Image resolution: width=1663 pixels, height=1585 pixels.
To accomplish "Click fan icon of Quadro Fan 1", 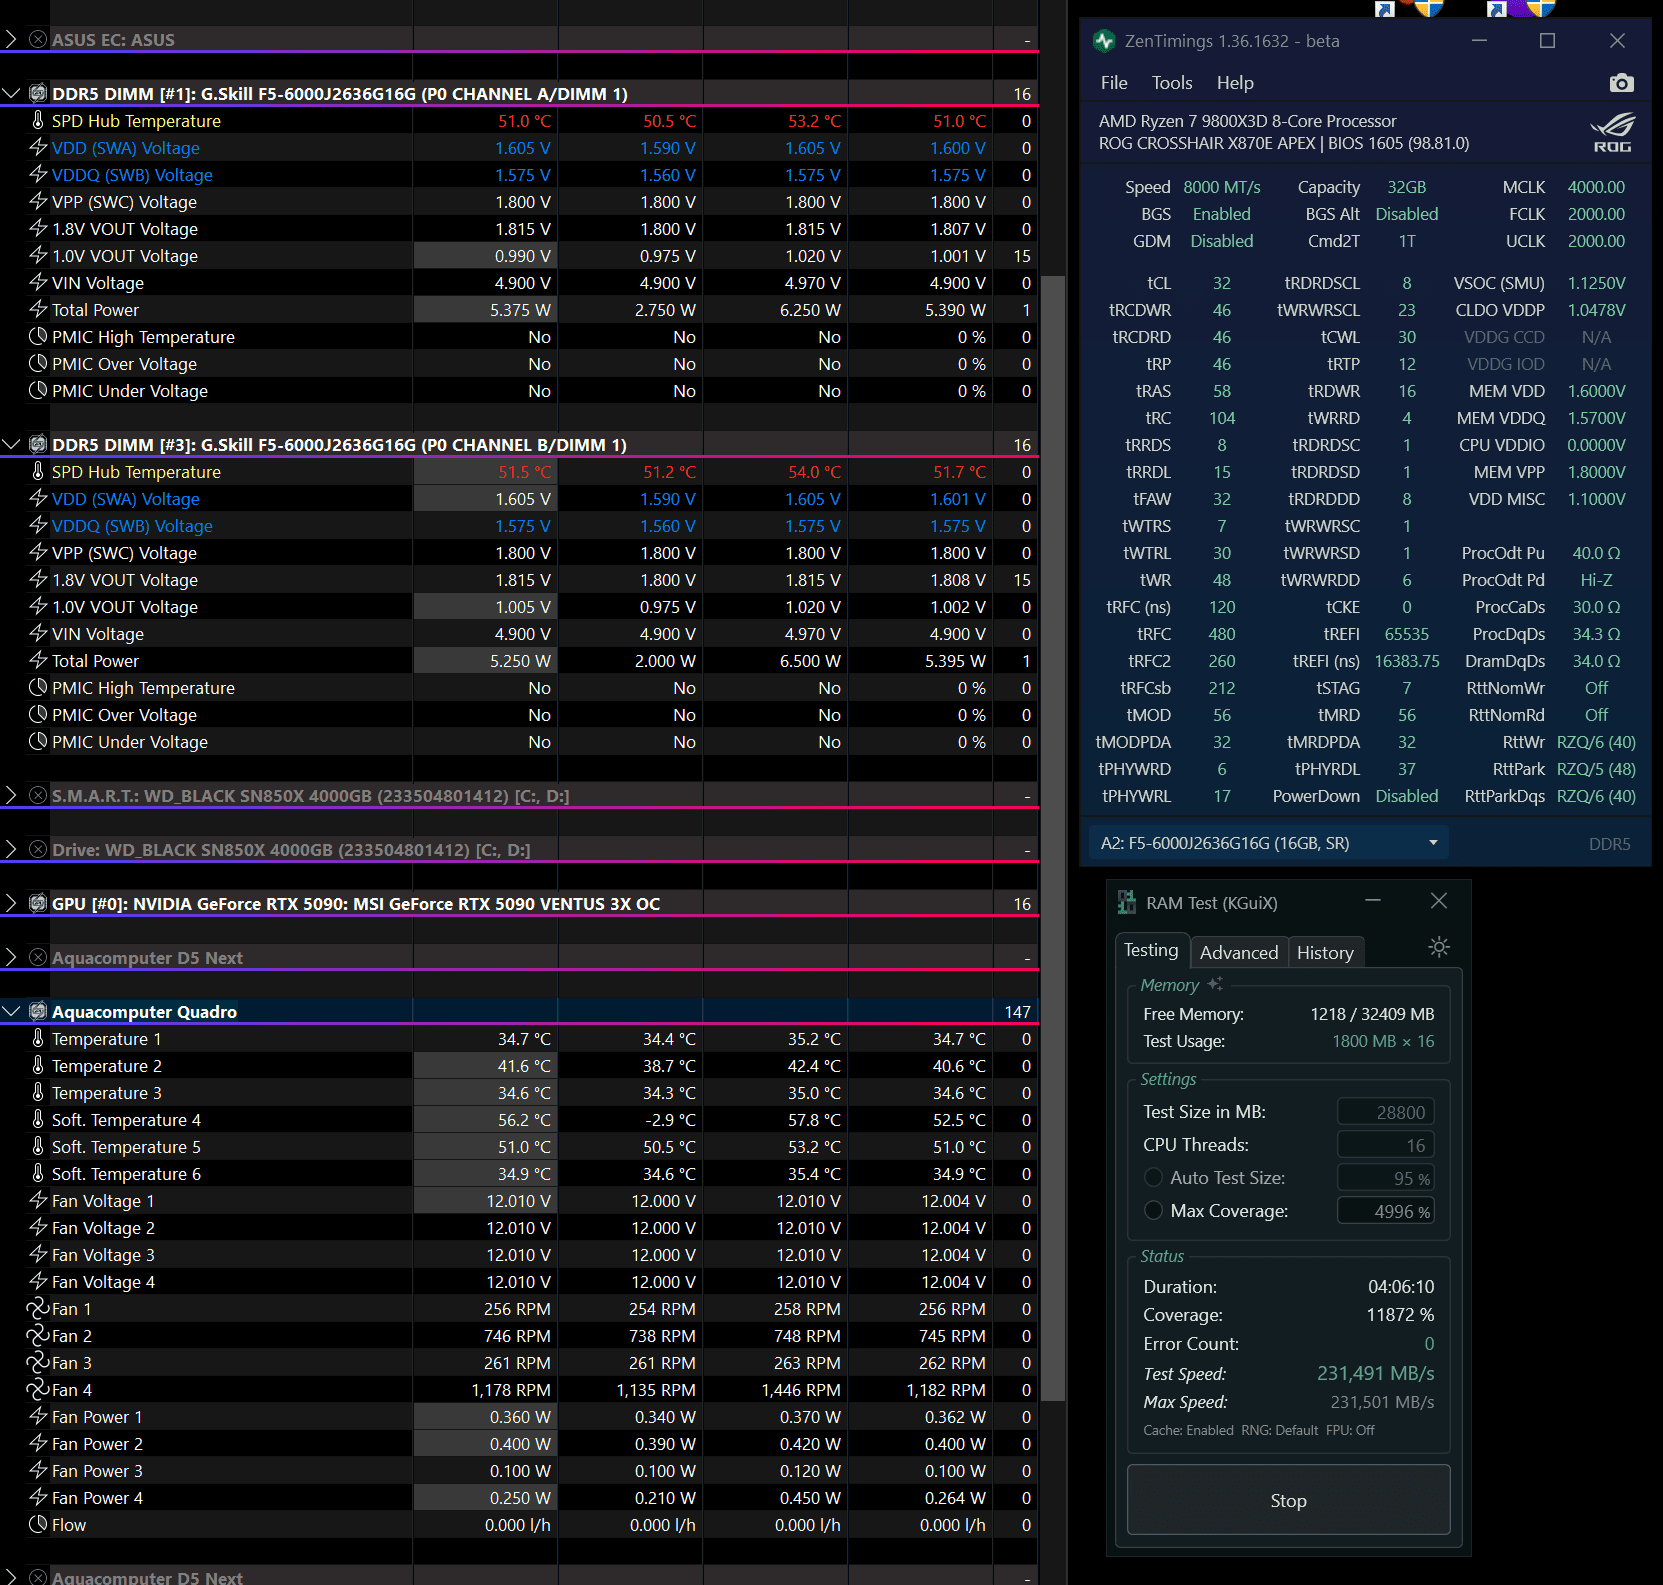I will click(38, 1308).
